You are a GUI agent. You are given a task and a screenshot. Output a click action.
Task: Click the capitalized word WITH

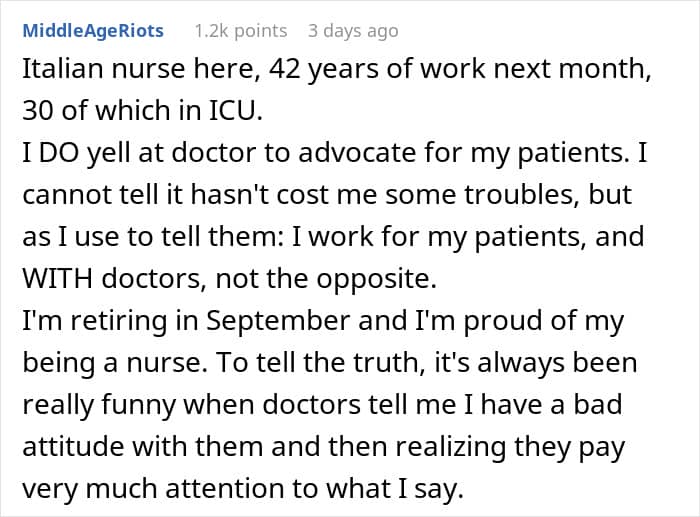pos(58,279)
